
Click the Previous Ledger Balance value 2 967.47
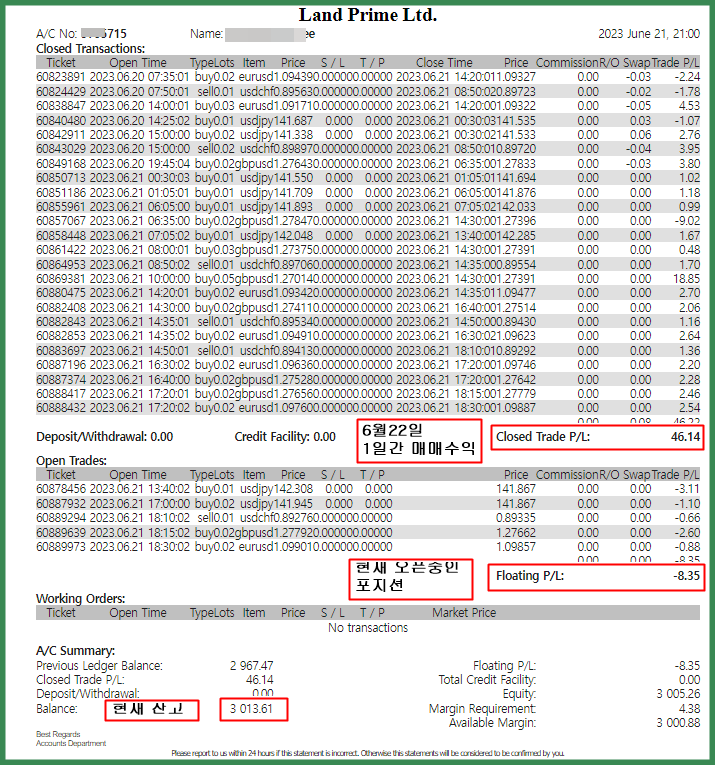pos(252,665)
